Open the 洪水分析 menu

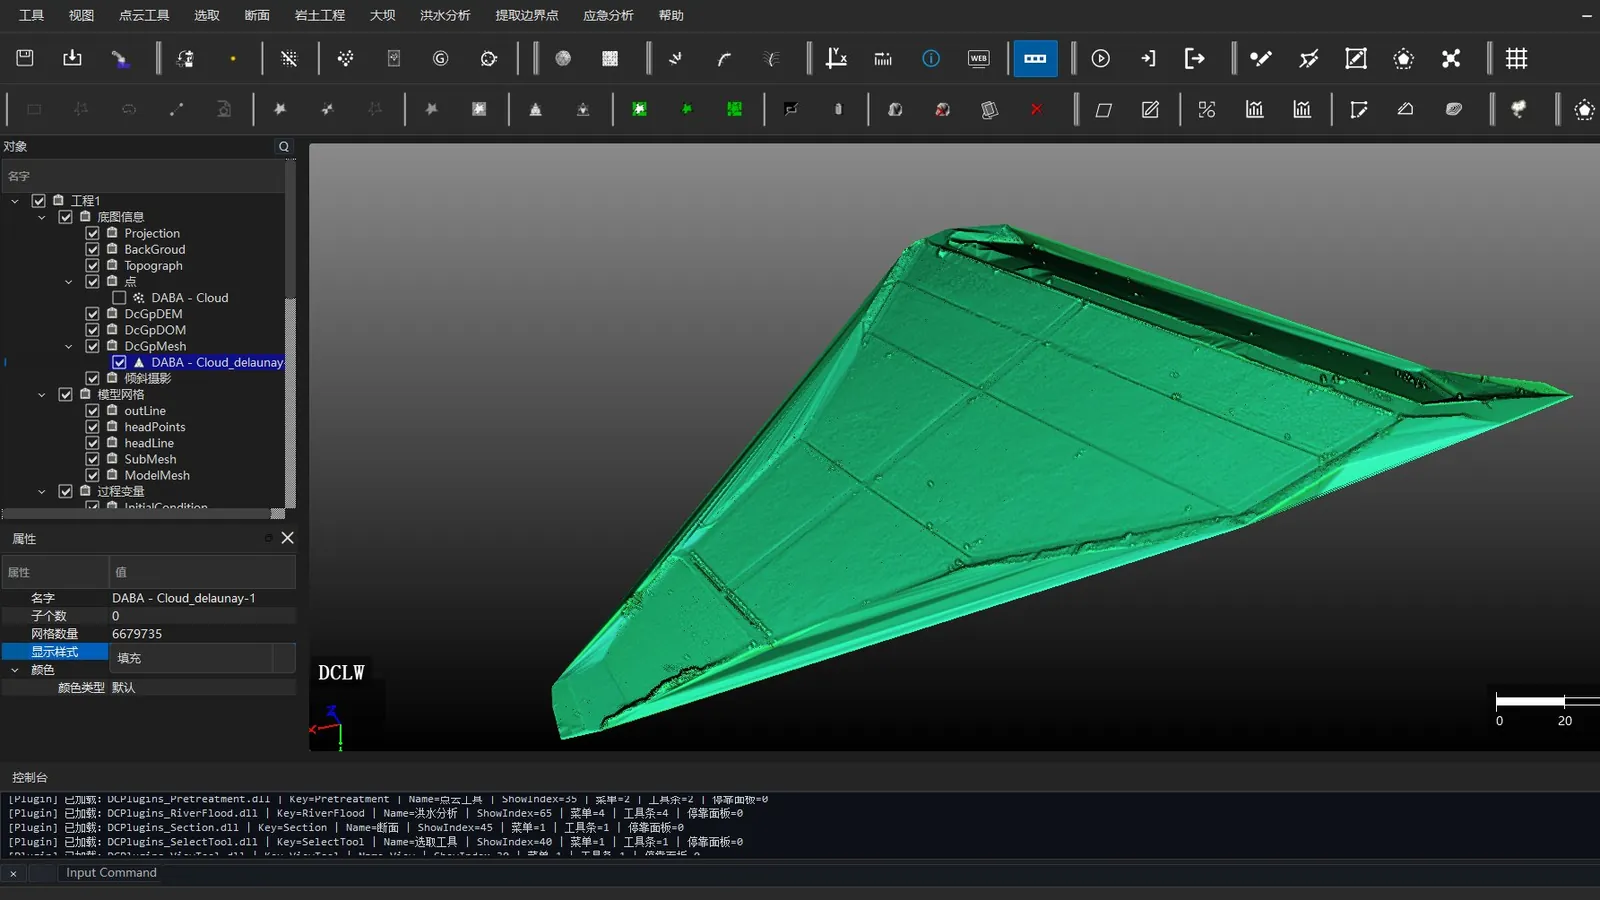[445, 15]
